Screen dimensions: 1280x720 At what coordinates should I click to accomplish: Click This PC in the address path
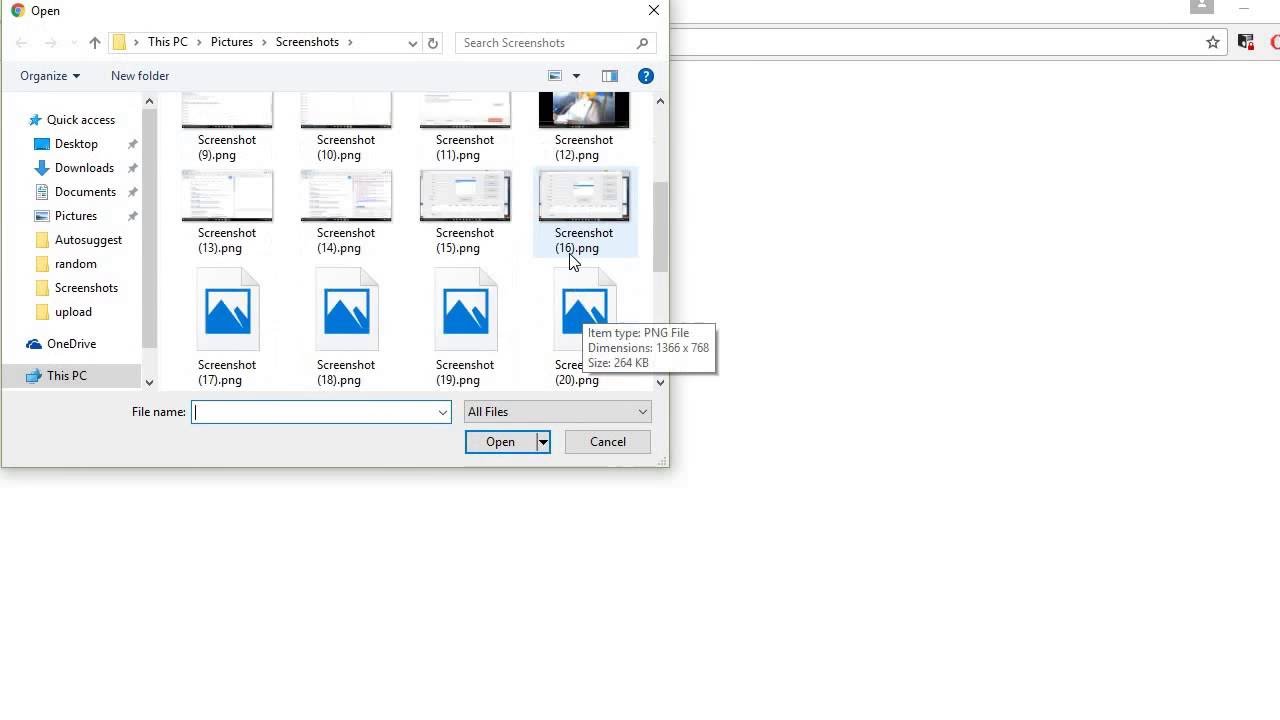[x=168, y=42]
